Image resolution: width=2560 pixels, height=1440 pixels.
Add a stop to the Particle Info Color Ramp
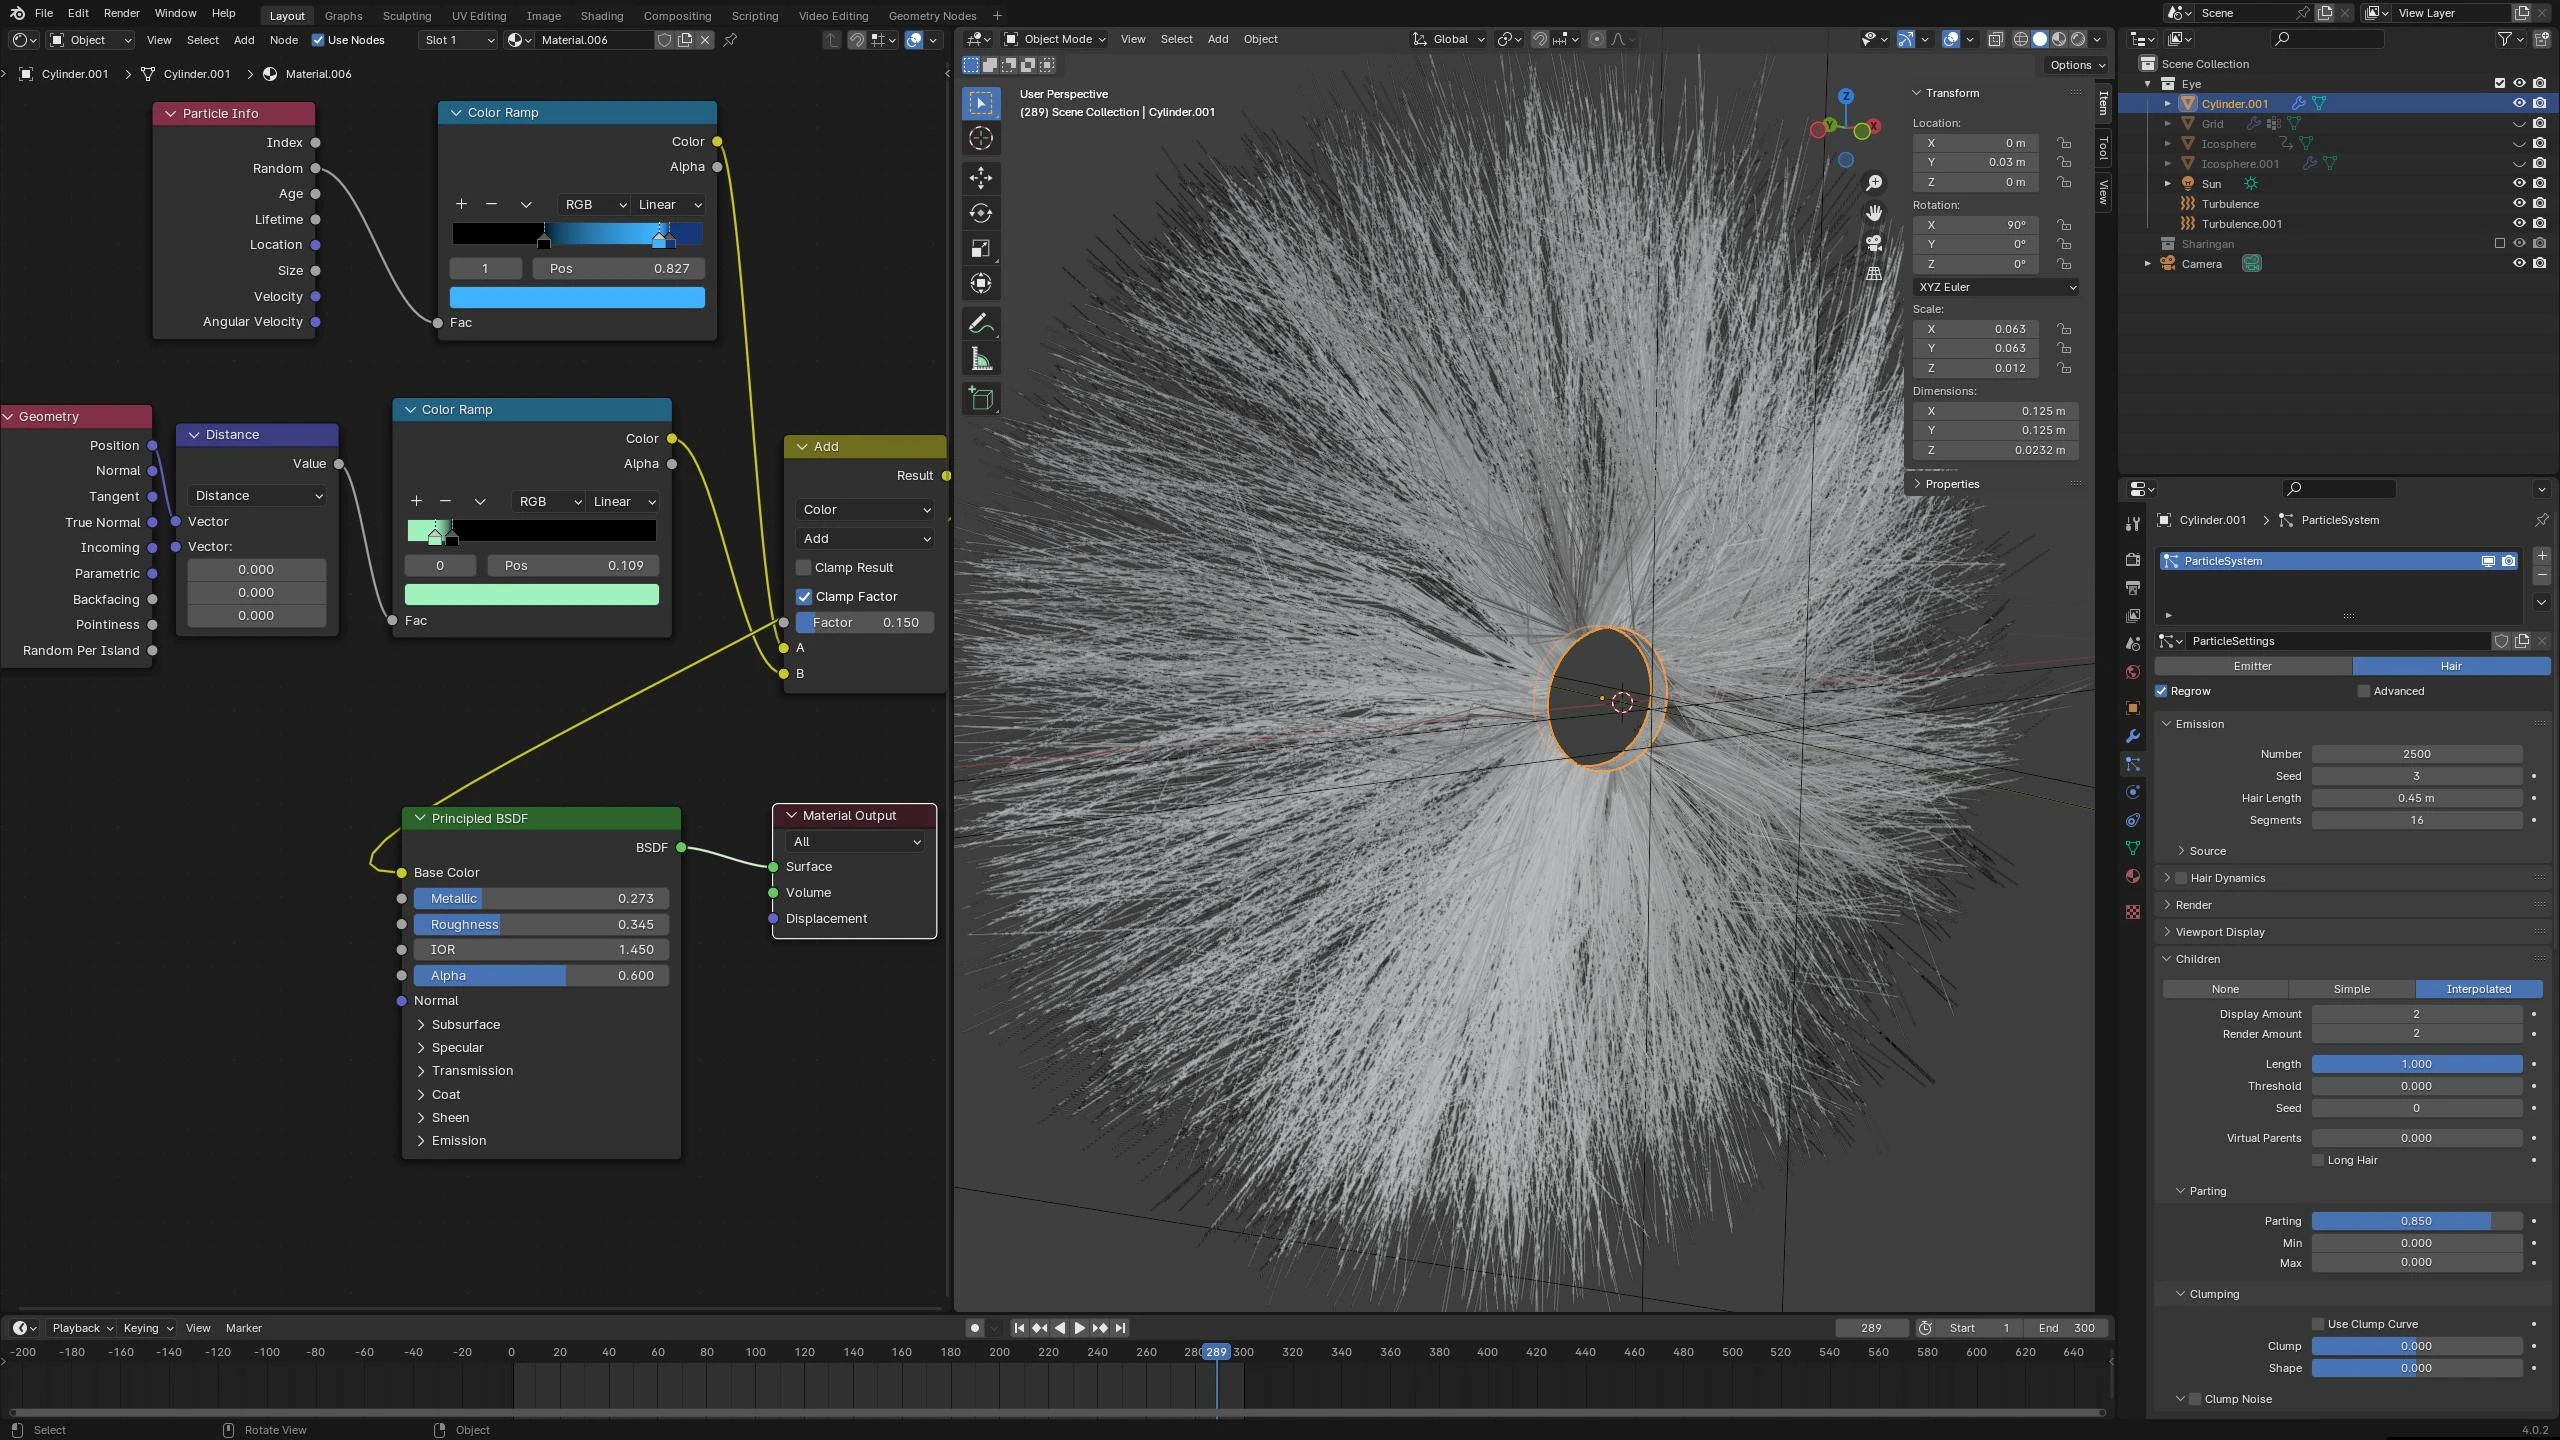coord(461,204)
